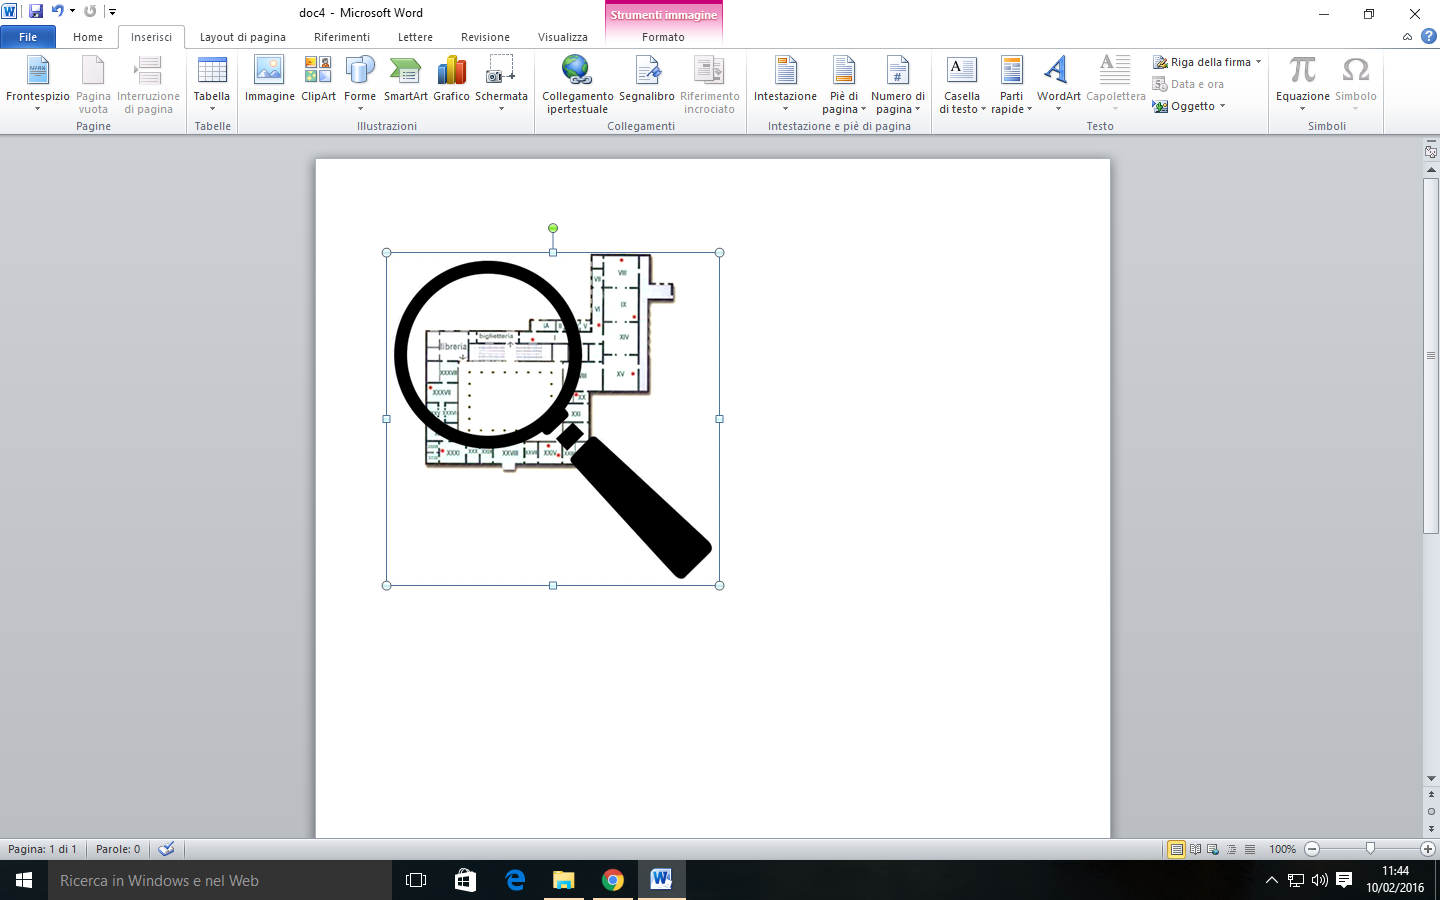Insert a picture with the Immagine icon
Viewport: 1440px width, 900px height.
(x=269, y=79)
